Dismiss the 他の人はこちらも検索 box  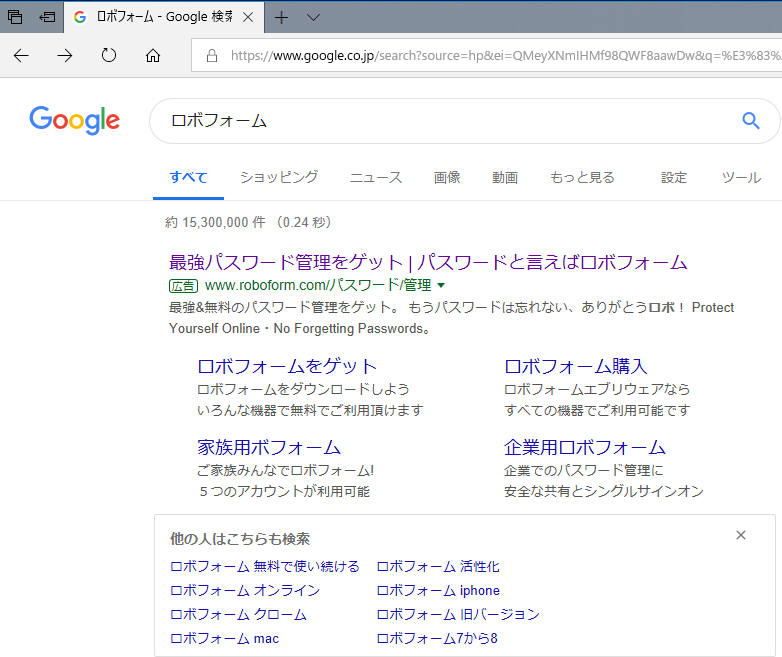click(x=741, y=536)
